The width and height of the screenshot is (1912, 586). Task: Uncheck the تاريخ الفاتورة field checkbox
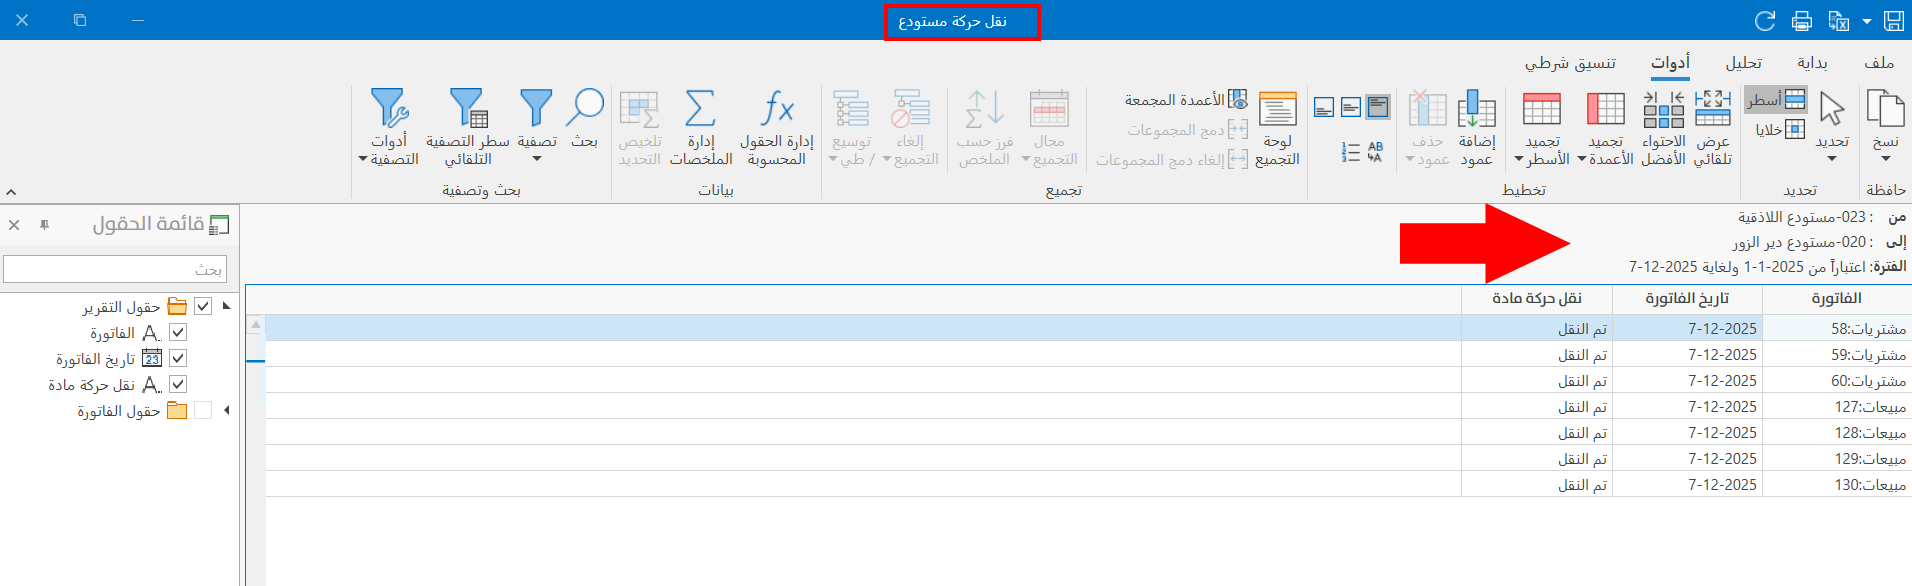pos(178,358)
